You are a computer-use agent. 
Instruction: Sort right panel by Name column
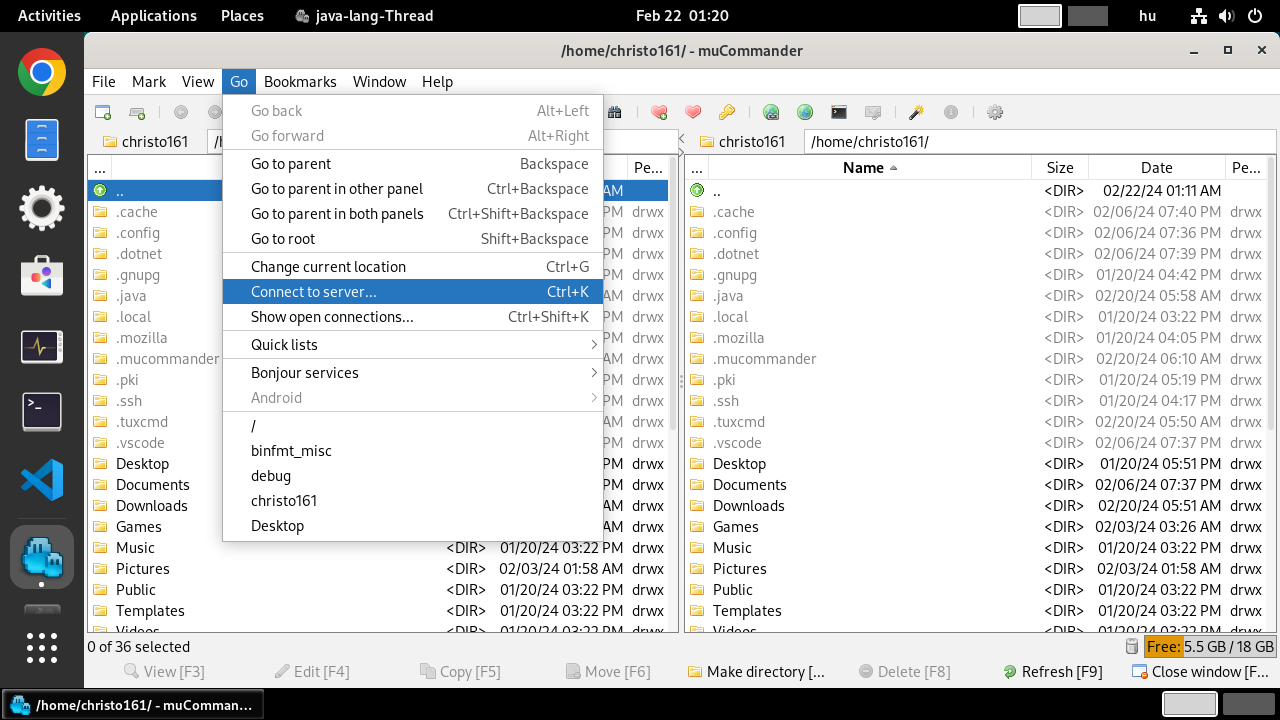coord(870,168)
